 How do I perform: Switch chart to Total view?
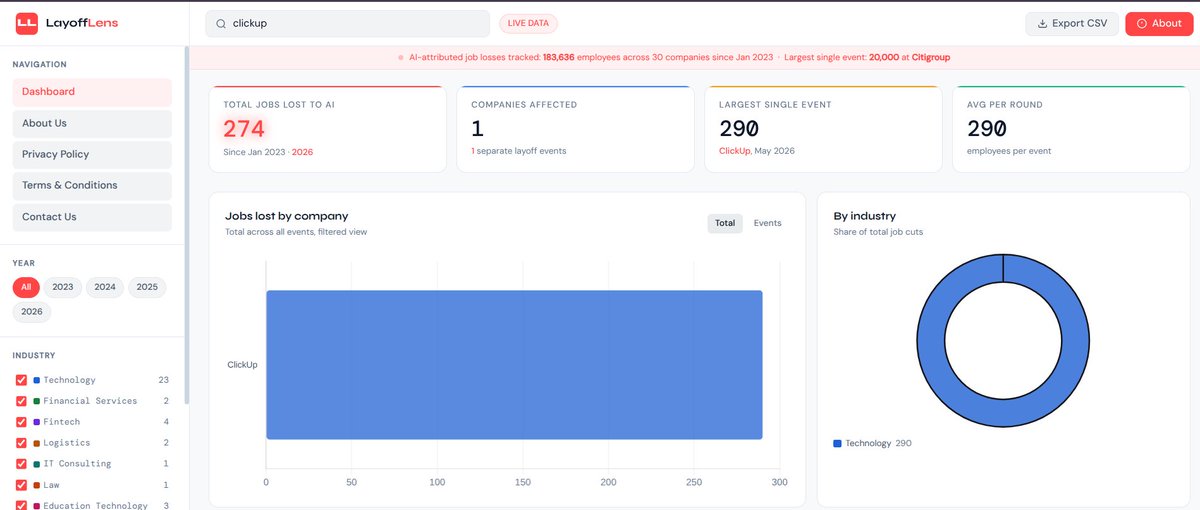click(725, 223)
